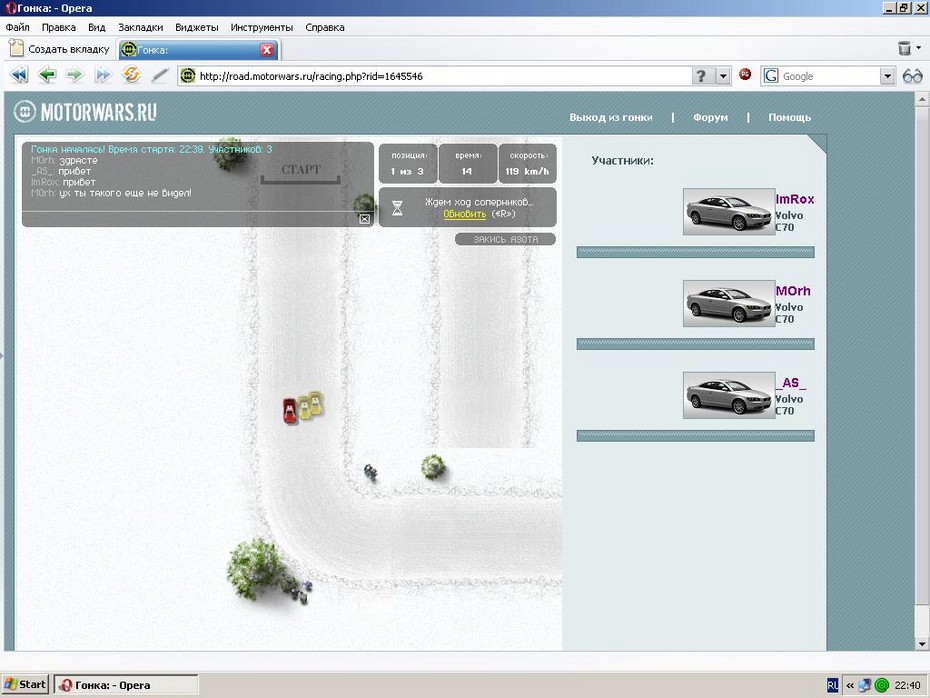The image size is (930, 698).
Task: Open the Правка menu
Action: click(x=59, y=27)
